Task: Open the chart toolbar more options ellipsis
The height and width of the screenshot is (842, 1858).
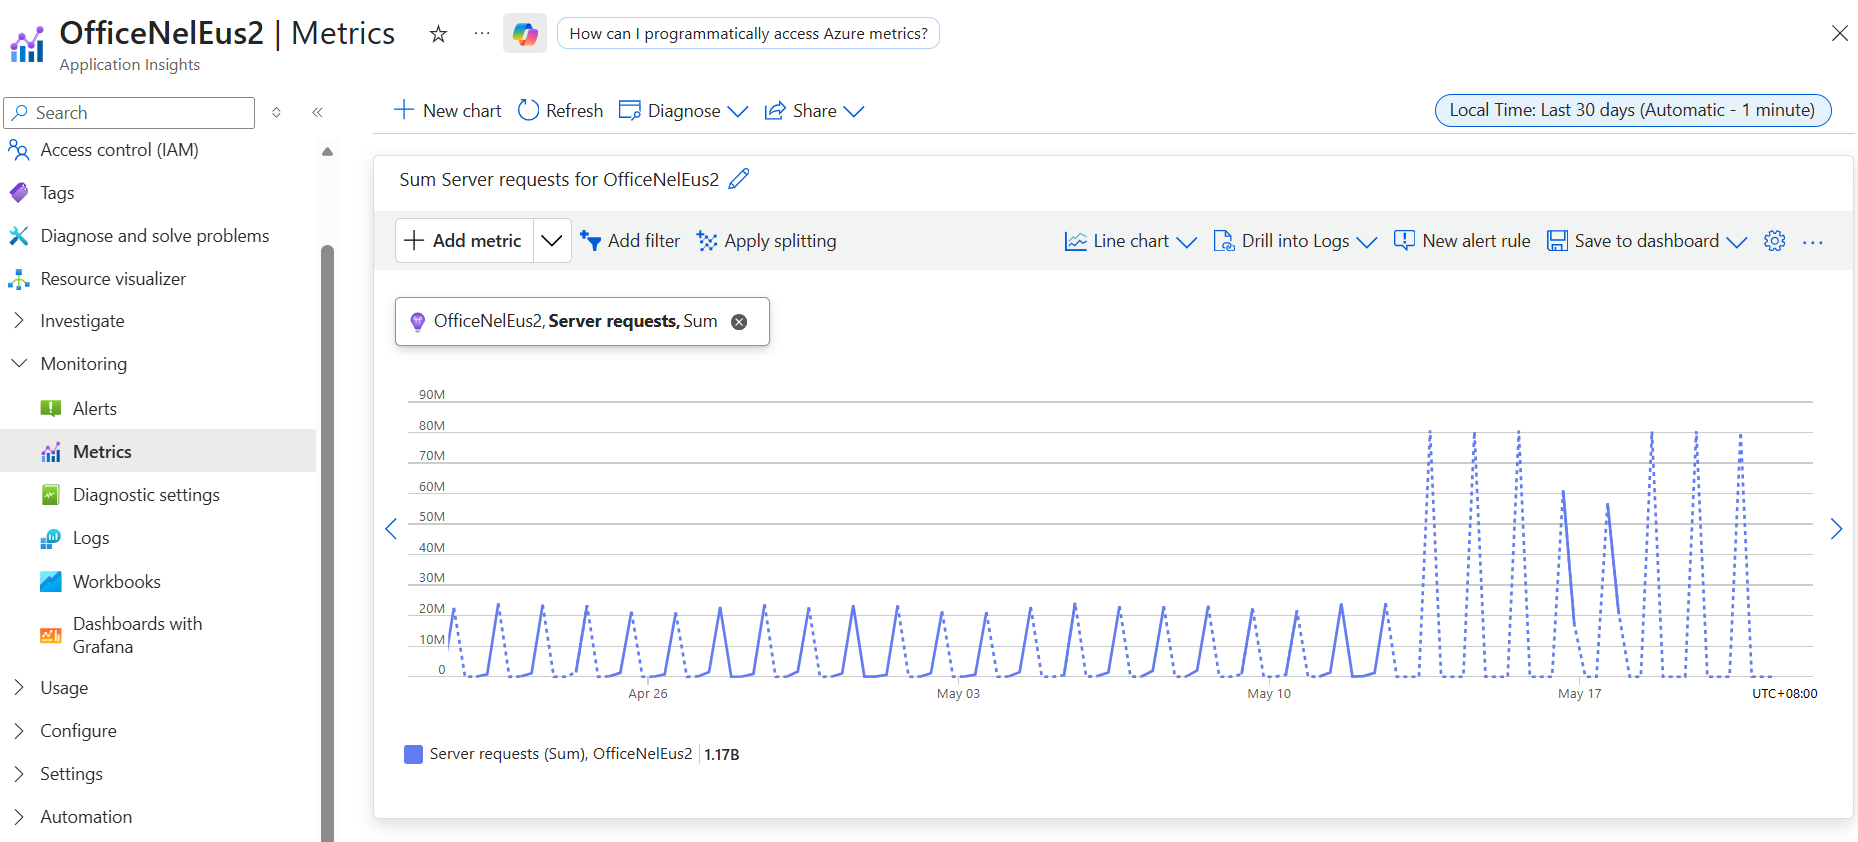Action: coord(1813,242)
